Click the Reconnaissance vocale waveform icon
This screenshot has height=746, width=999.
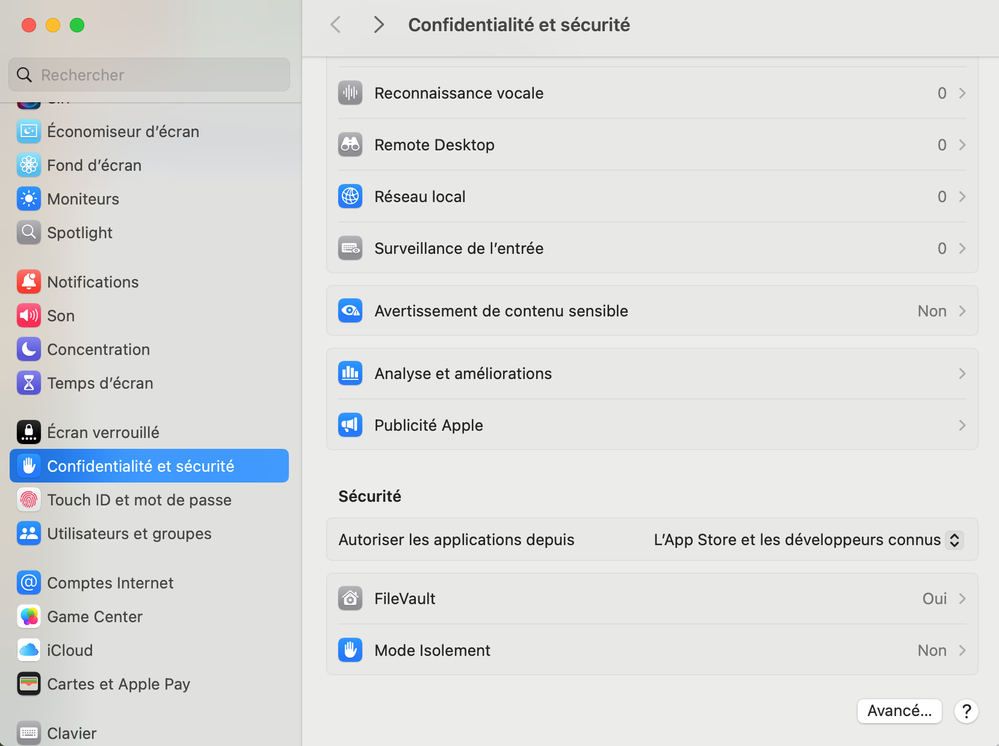pos(350,93)
